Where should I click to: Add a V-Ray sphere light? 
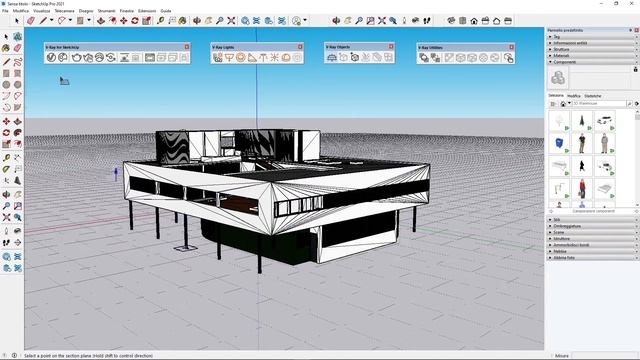coord(240,58)
